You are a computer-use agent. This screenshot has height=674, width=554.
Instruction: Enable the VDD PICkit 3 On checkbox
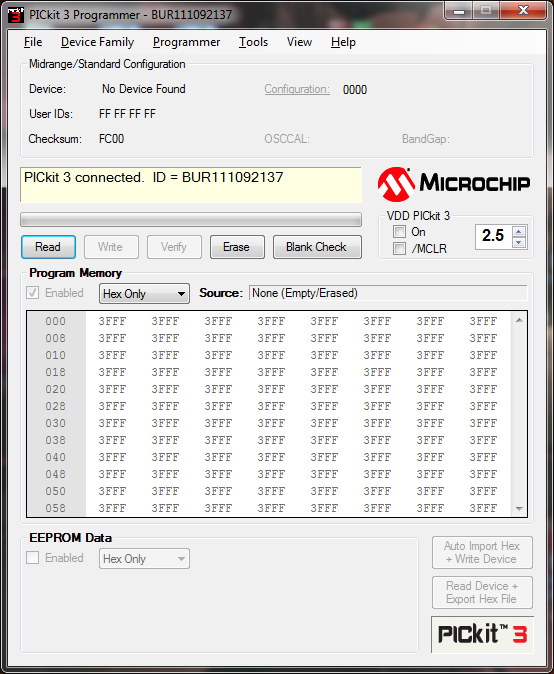[x=400, y=232]
